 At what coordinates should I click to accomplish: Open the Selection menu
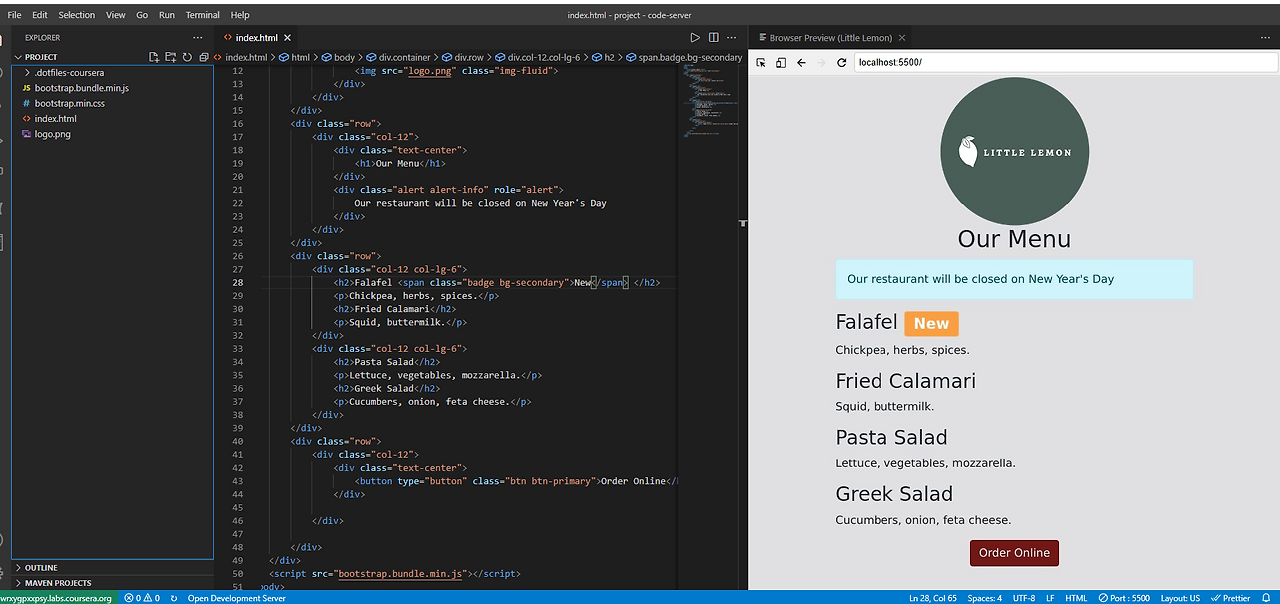click(77, 15)
